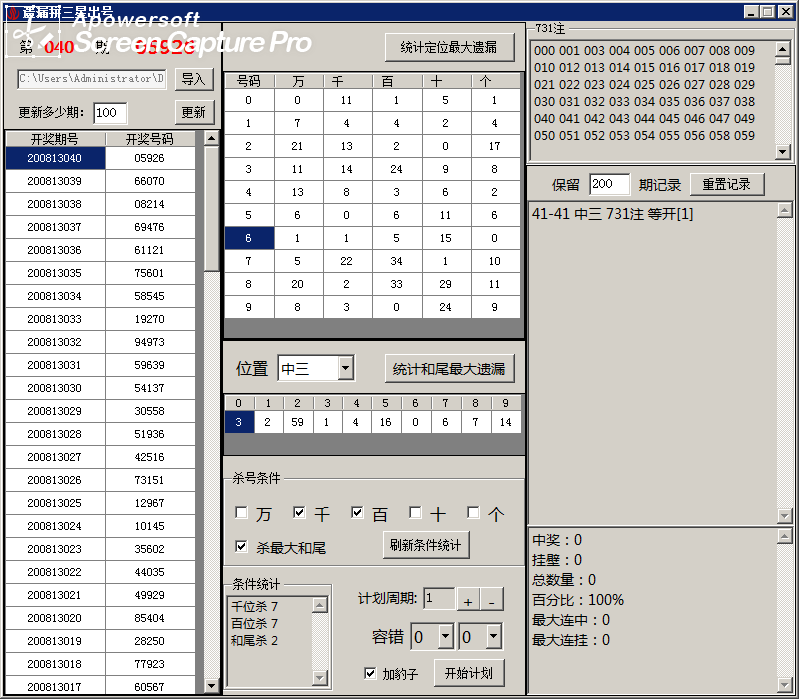Viewport: 799px width, 699px height.
Task: Click the 导入 import button
Action: [193, 79]
